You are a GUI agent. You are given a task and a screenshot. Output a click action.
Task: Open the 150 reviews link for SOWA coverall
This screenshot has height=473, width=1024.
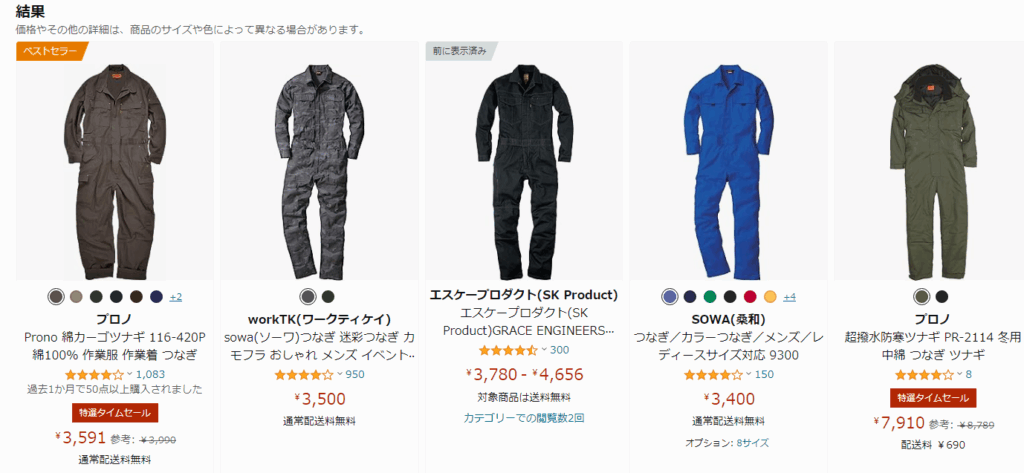764,374
